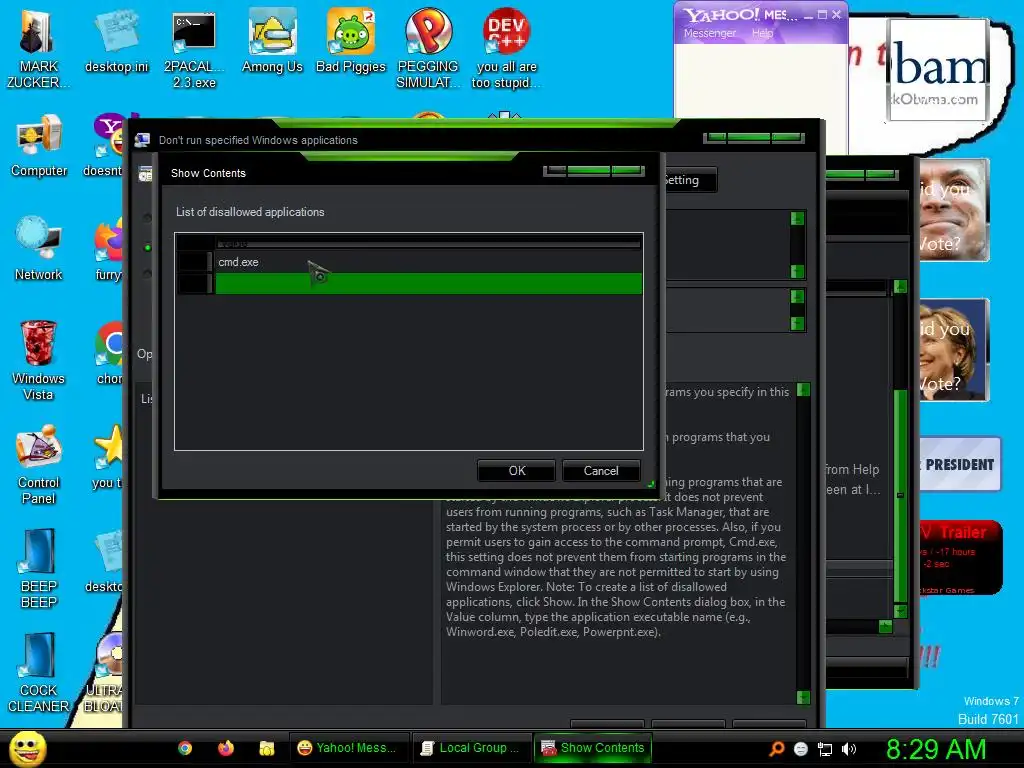
Task: Select the Chrome desktop shortcut
Action: (109, 353)
